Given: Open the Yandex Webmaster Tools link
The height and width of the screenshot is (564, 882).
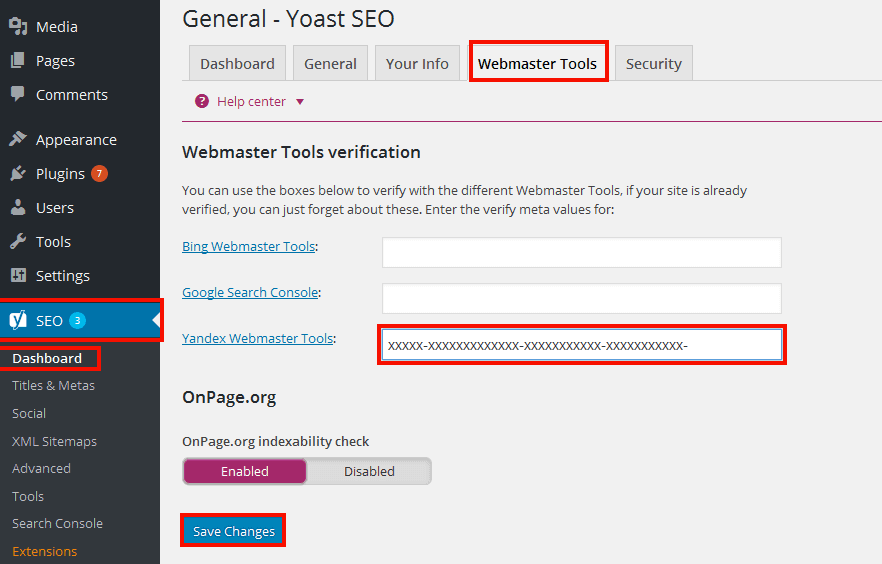Looking at the screenshot, I should coord(258,338).
